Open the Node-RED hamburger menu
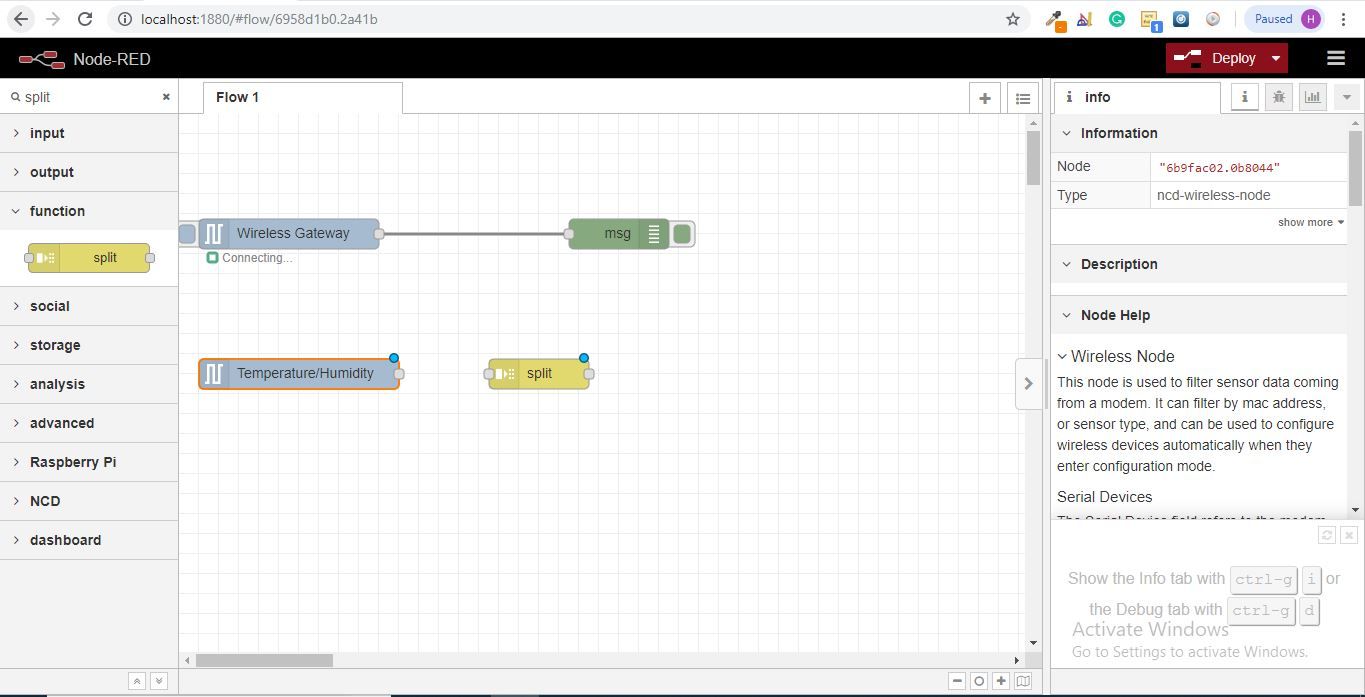This screenshot has width=1365, height=697. pyautogui.click(x=1335, y=58)
